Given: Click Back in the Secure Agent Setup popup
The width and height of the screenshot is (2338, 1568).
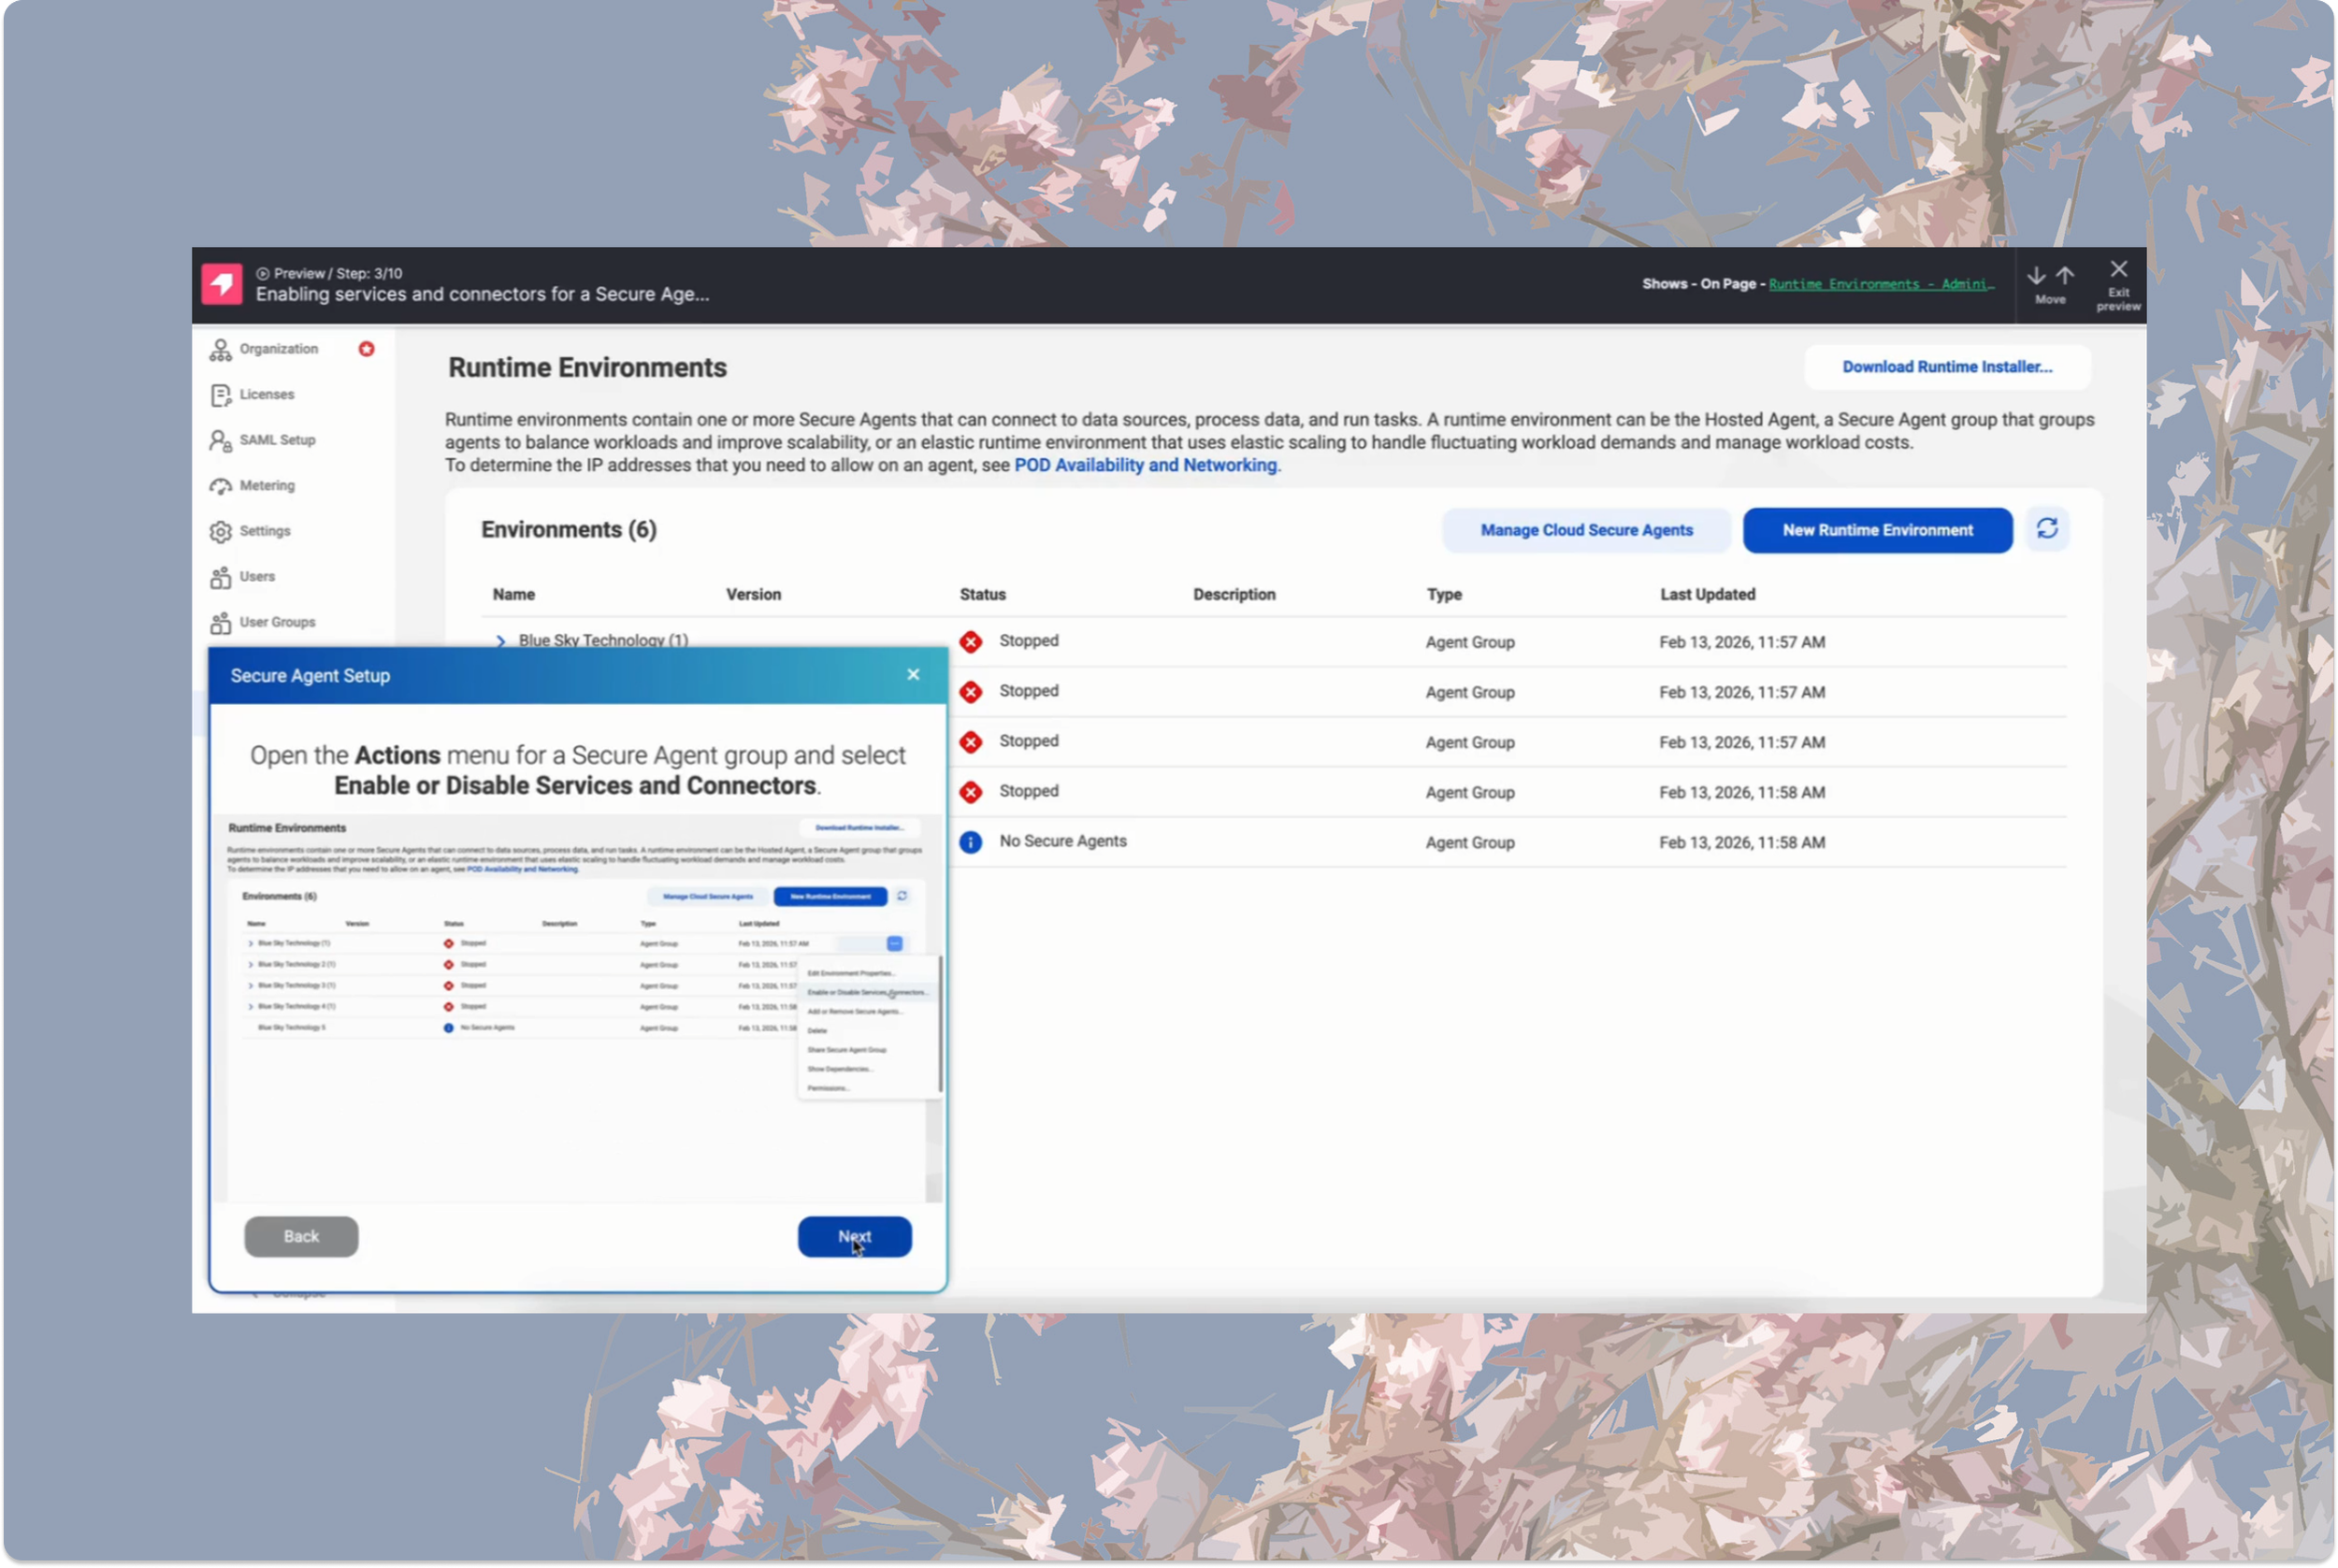Looking at the screenshot, I should (301, 1237).
